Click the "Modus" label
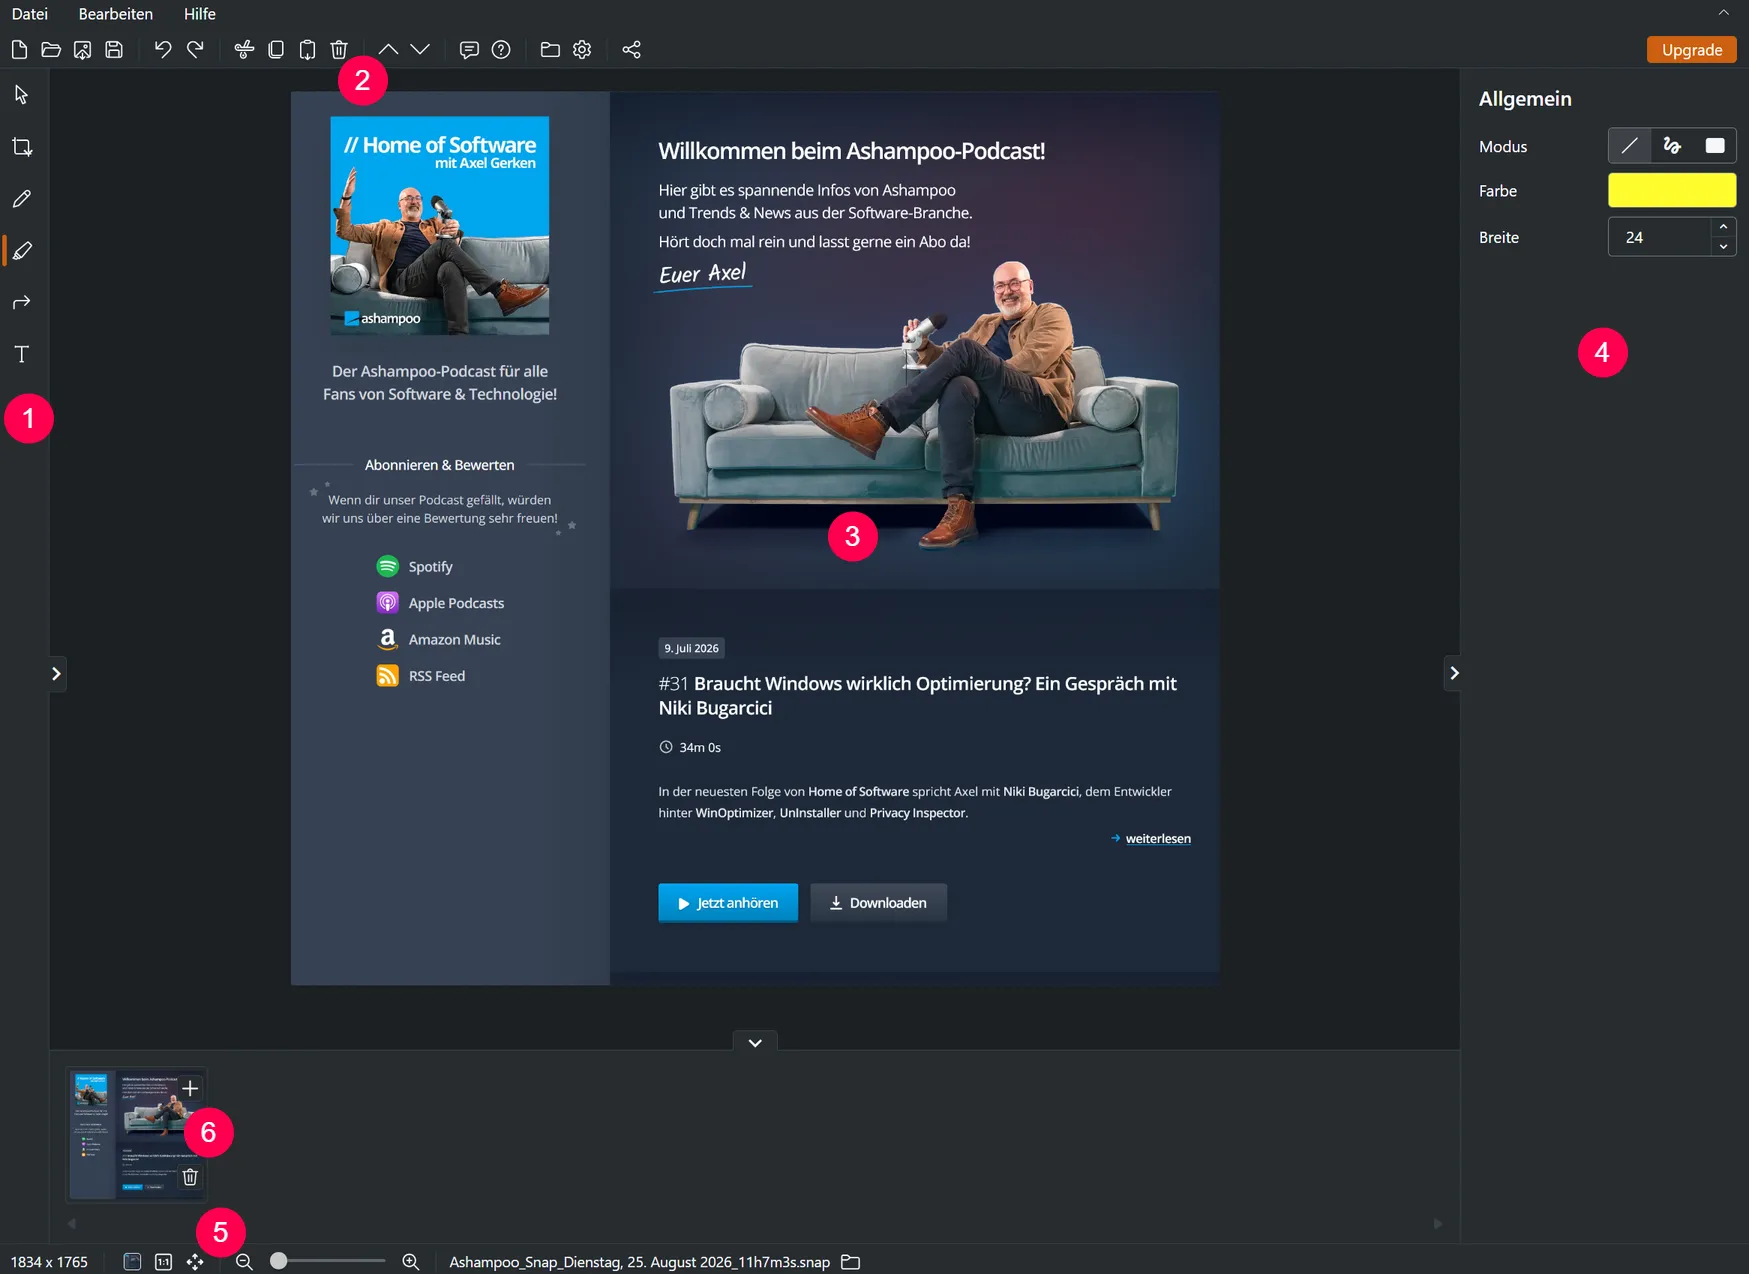This screenshot has width=1749, height=1274. coord(1503,147)
